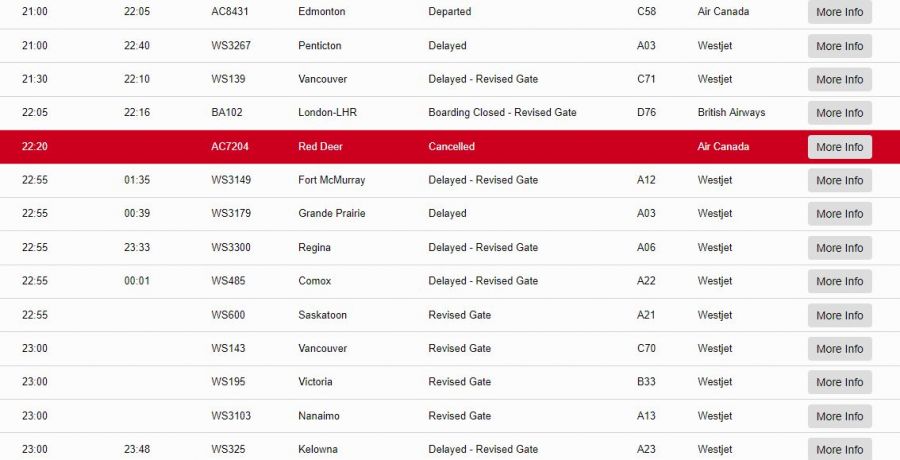View More Info for London-LHR flight BA102
The height and width of the screenshot is (460, 900).
pos(840,113)
